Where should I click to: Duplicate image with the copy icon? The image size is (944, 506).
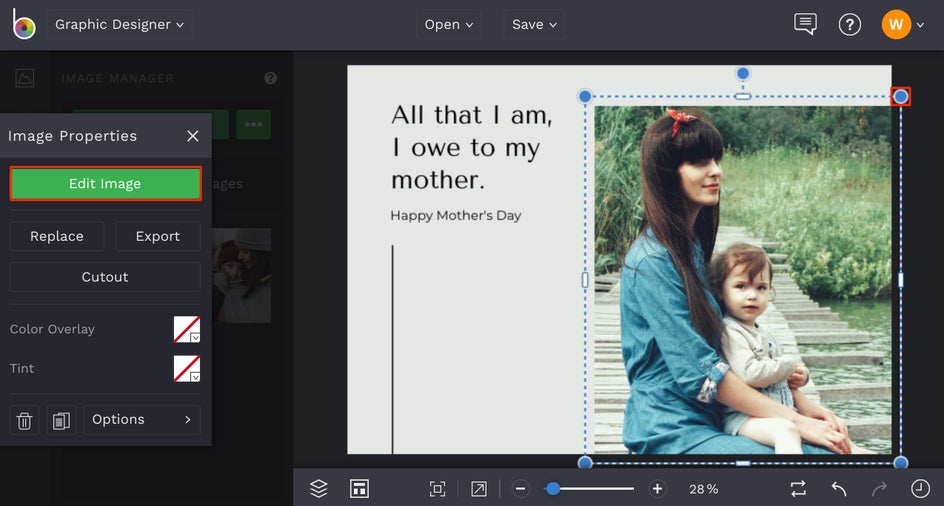(x=61, y=420)
